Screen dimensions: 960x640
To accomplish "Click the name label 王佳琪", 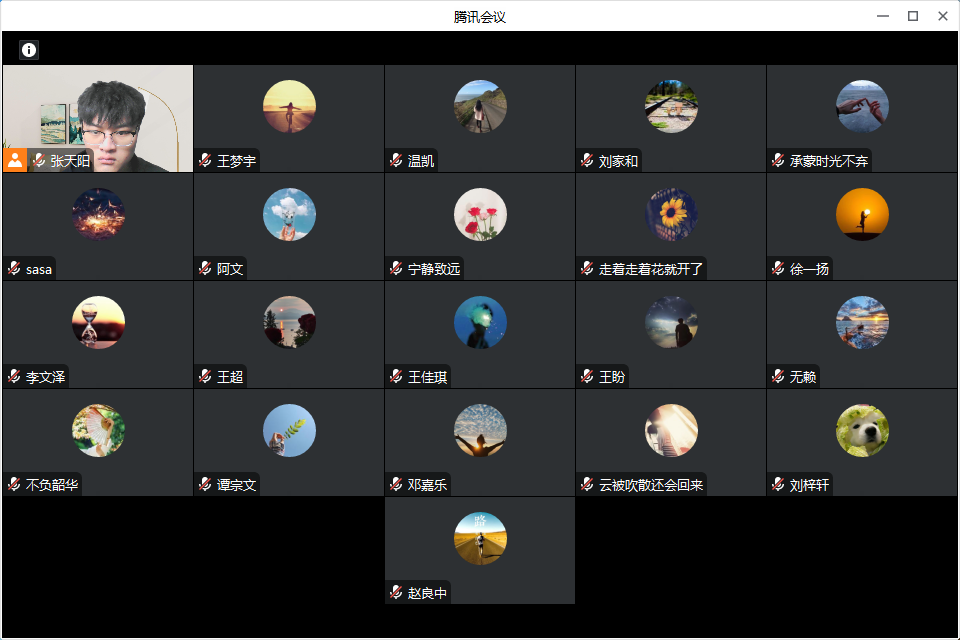I will tap(427, 377).
